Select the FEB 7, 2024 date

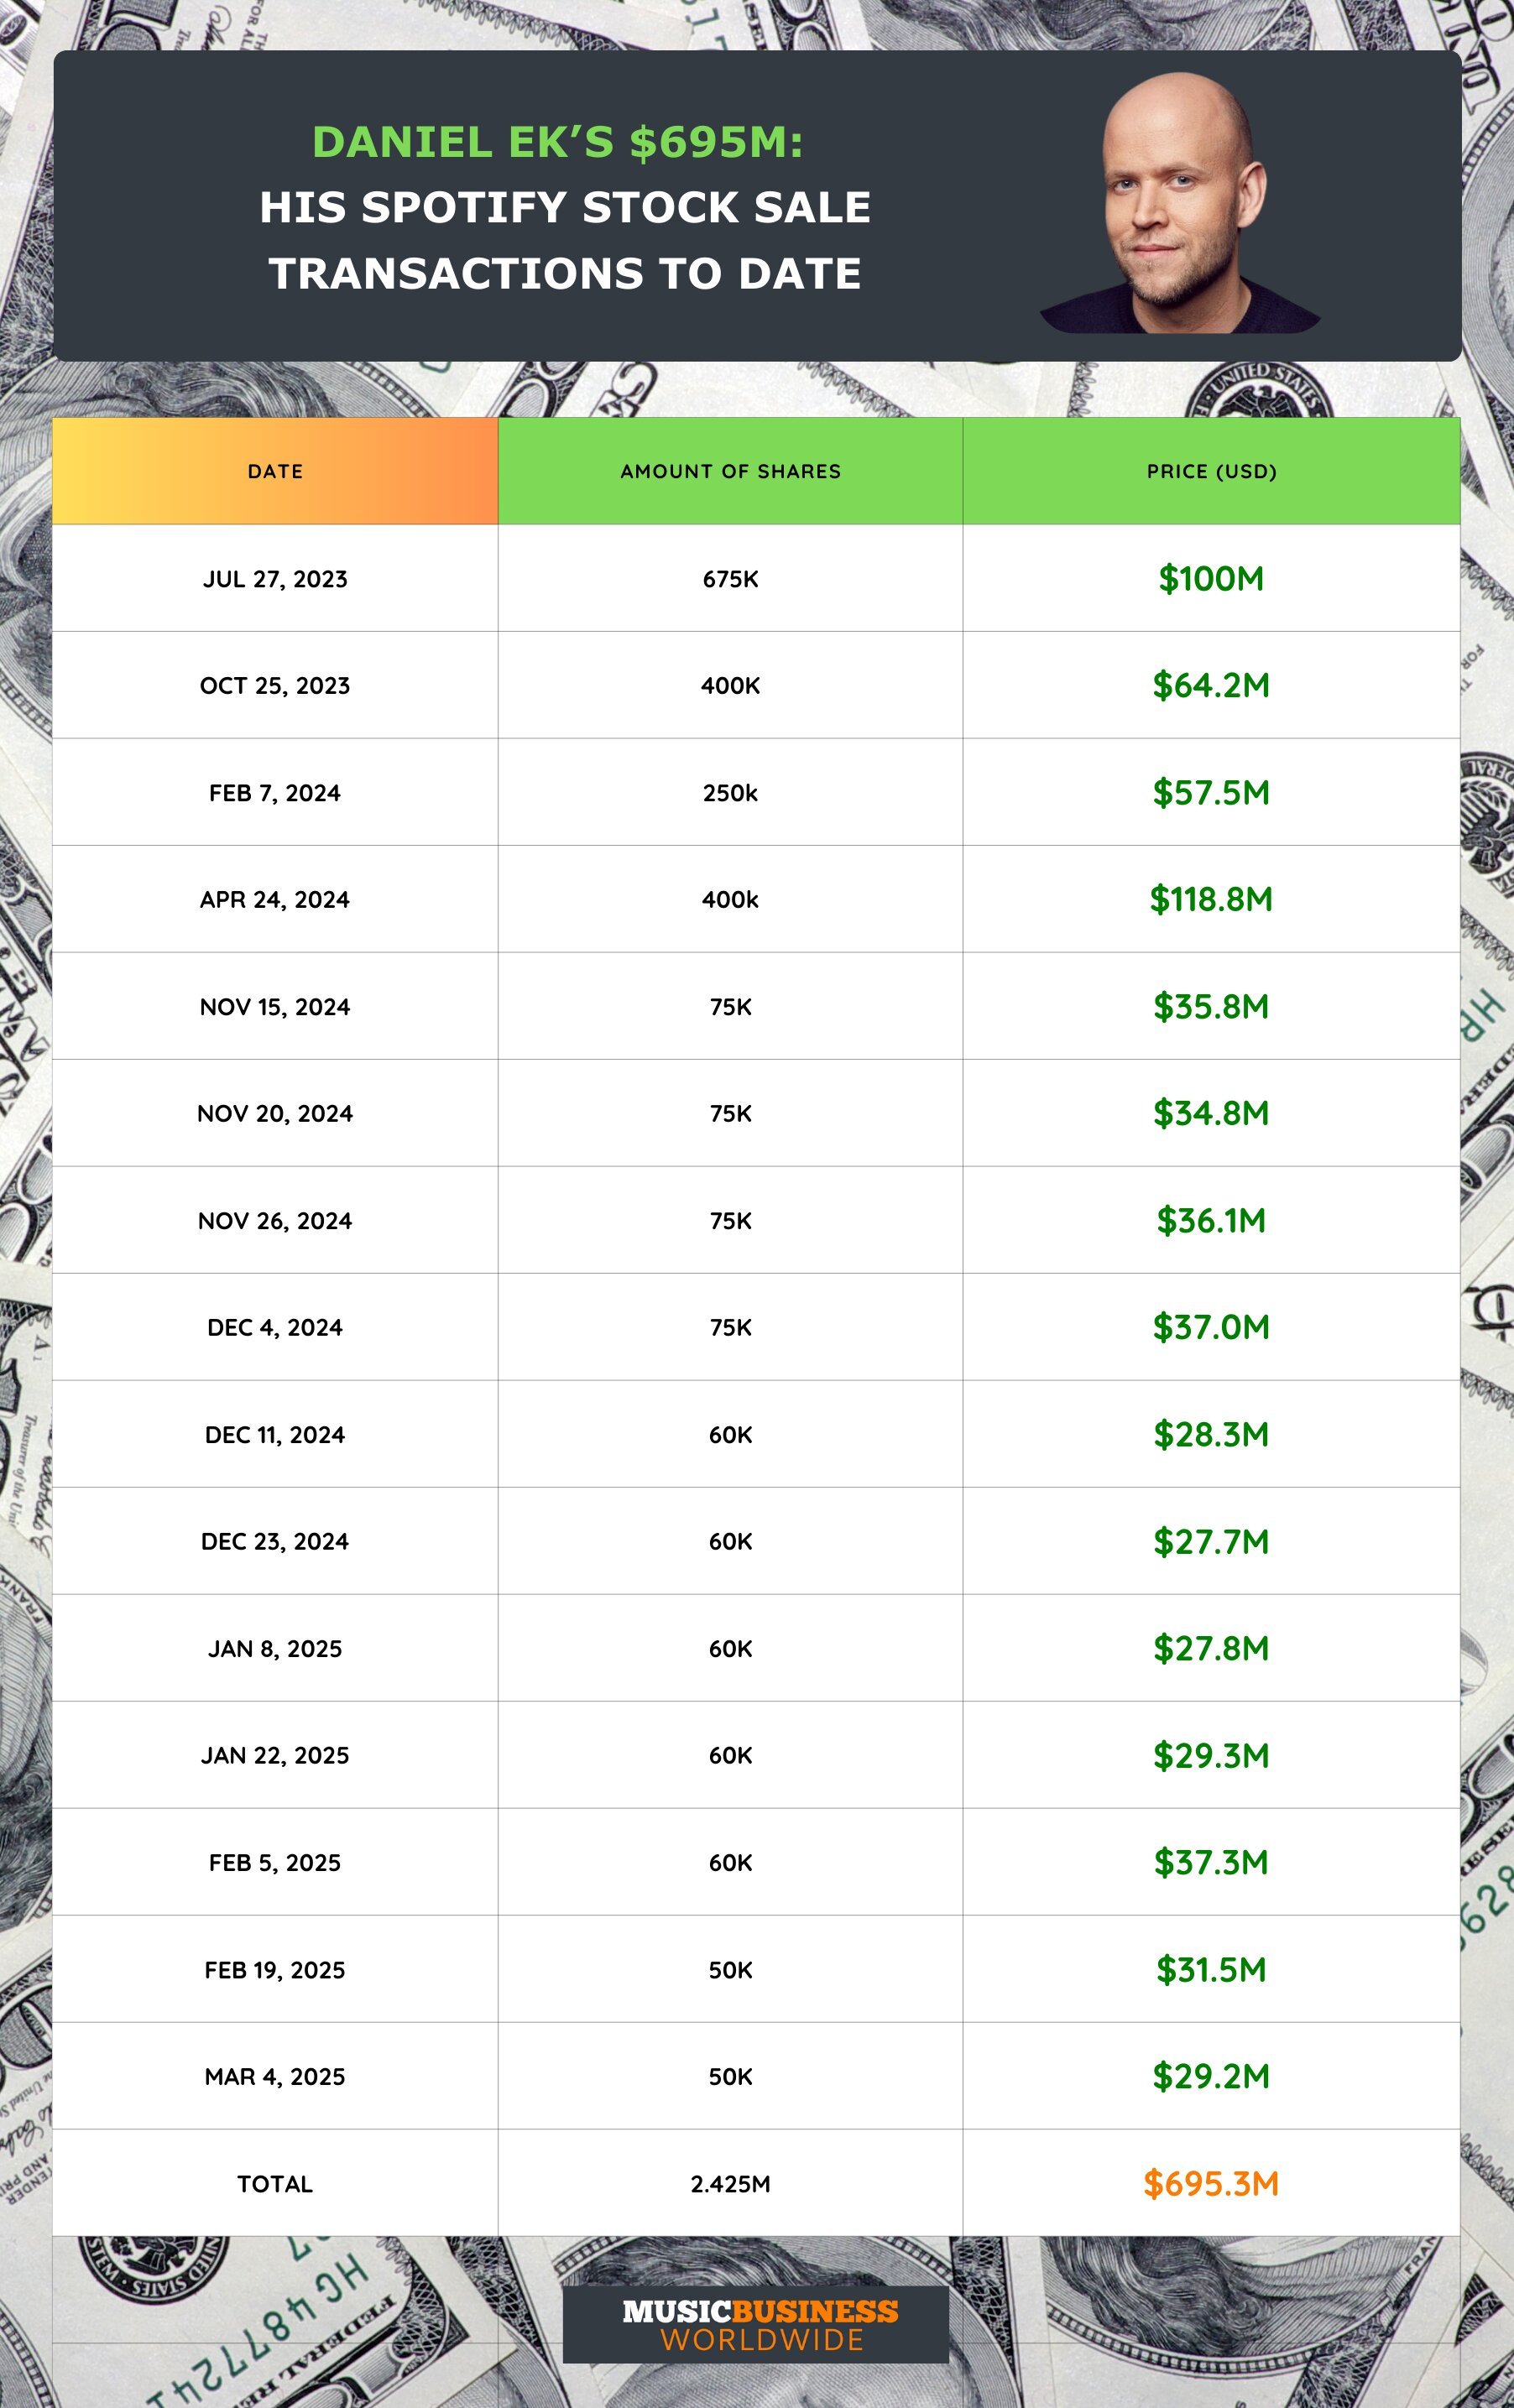[275, 793]
